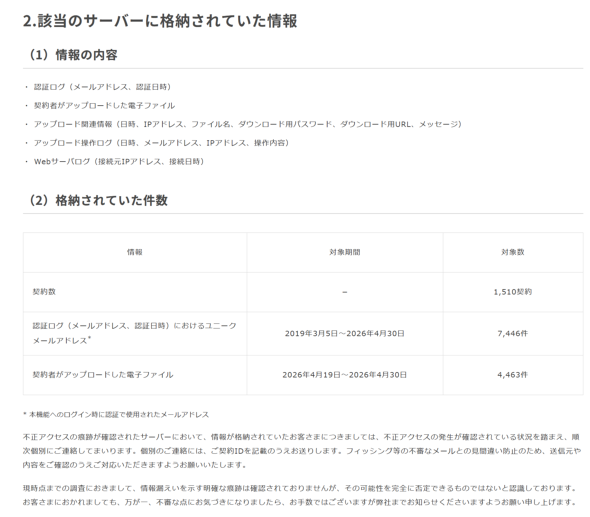Click the 対象期間 table column header
This screenshot has height=517, width=590.
coord(345,252)
